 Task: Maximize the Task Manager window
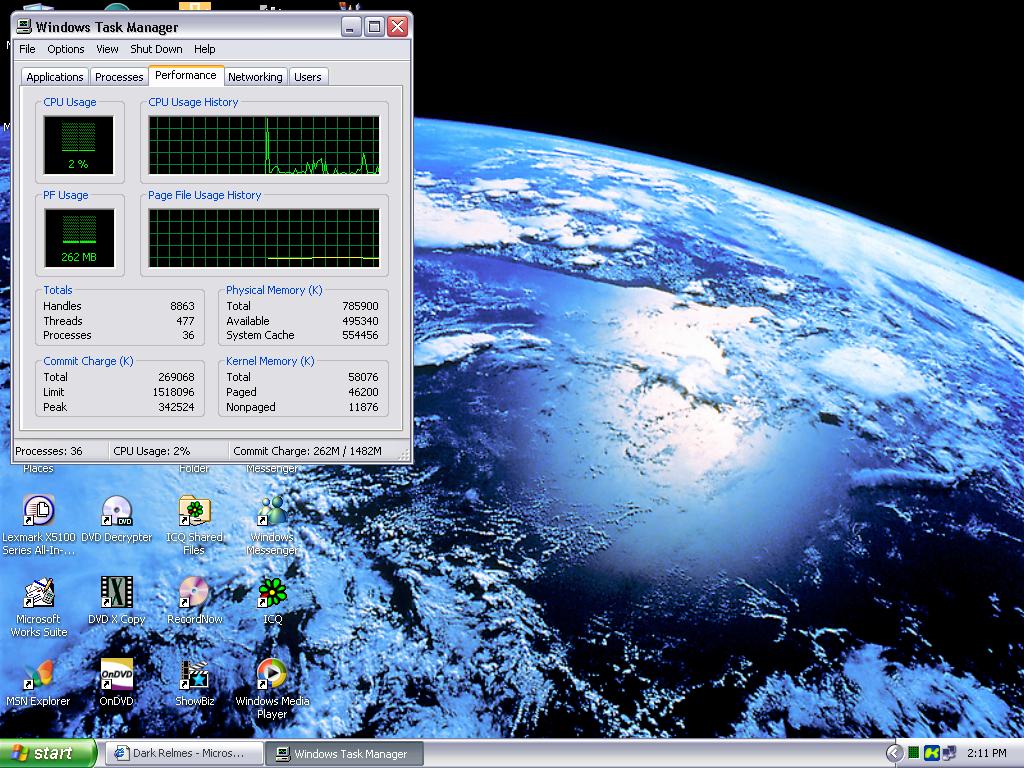click(x=374, y=27)
